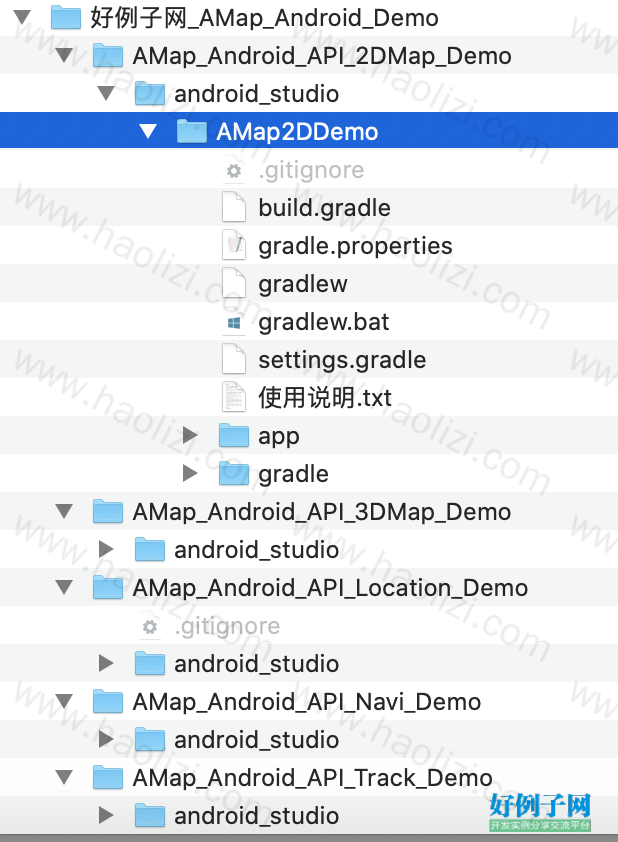Click android_studio folder icon under Location_Demo
Viewport: 618px width, 842px height.
pos(150,664)
